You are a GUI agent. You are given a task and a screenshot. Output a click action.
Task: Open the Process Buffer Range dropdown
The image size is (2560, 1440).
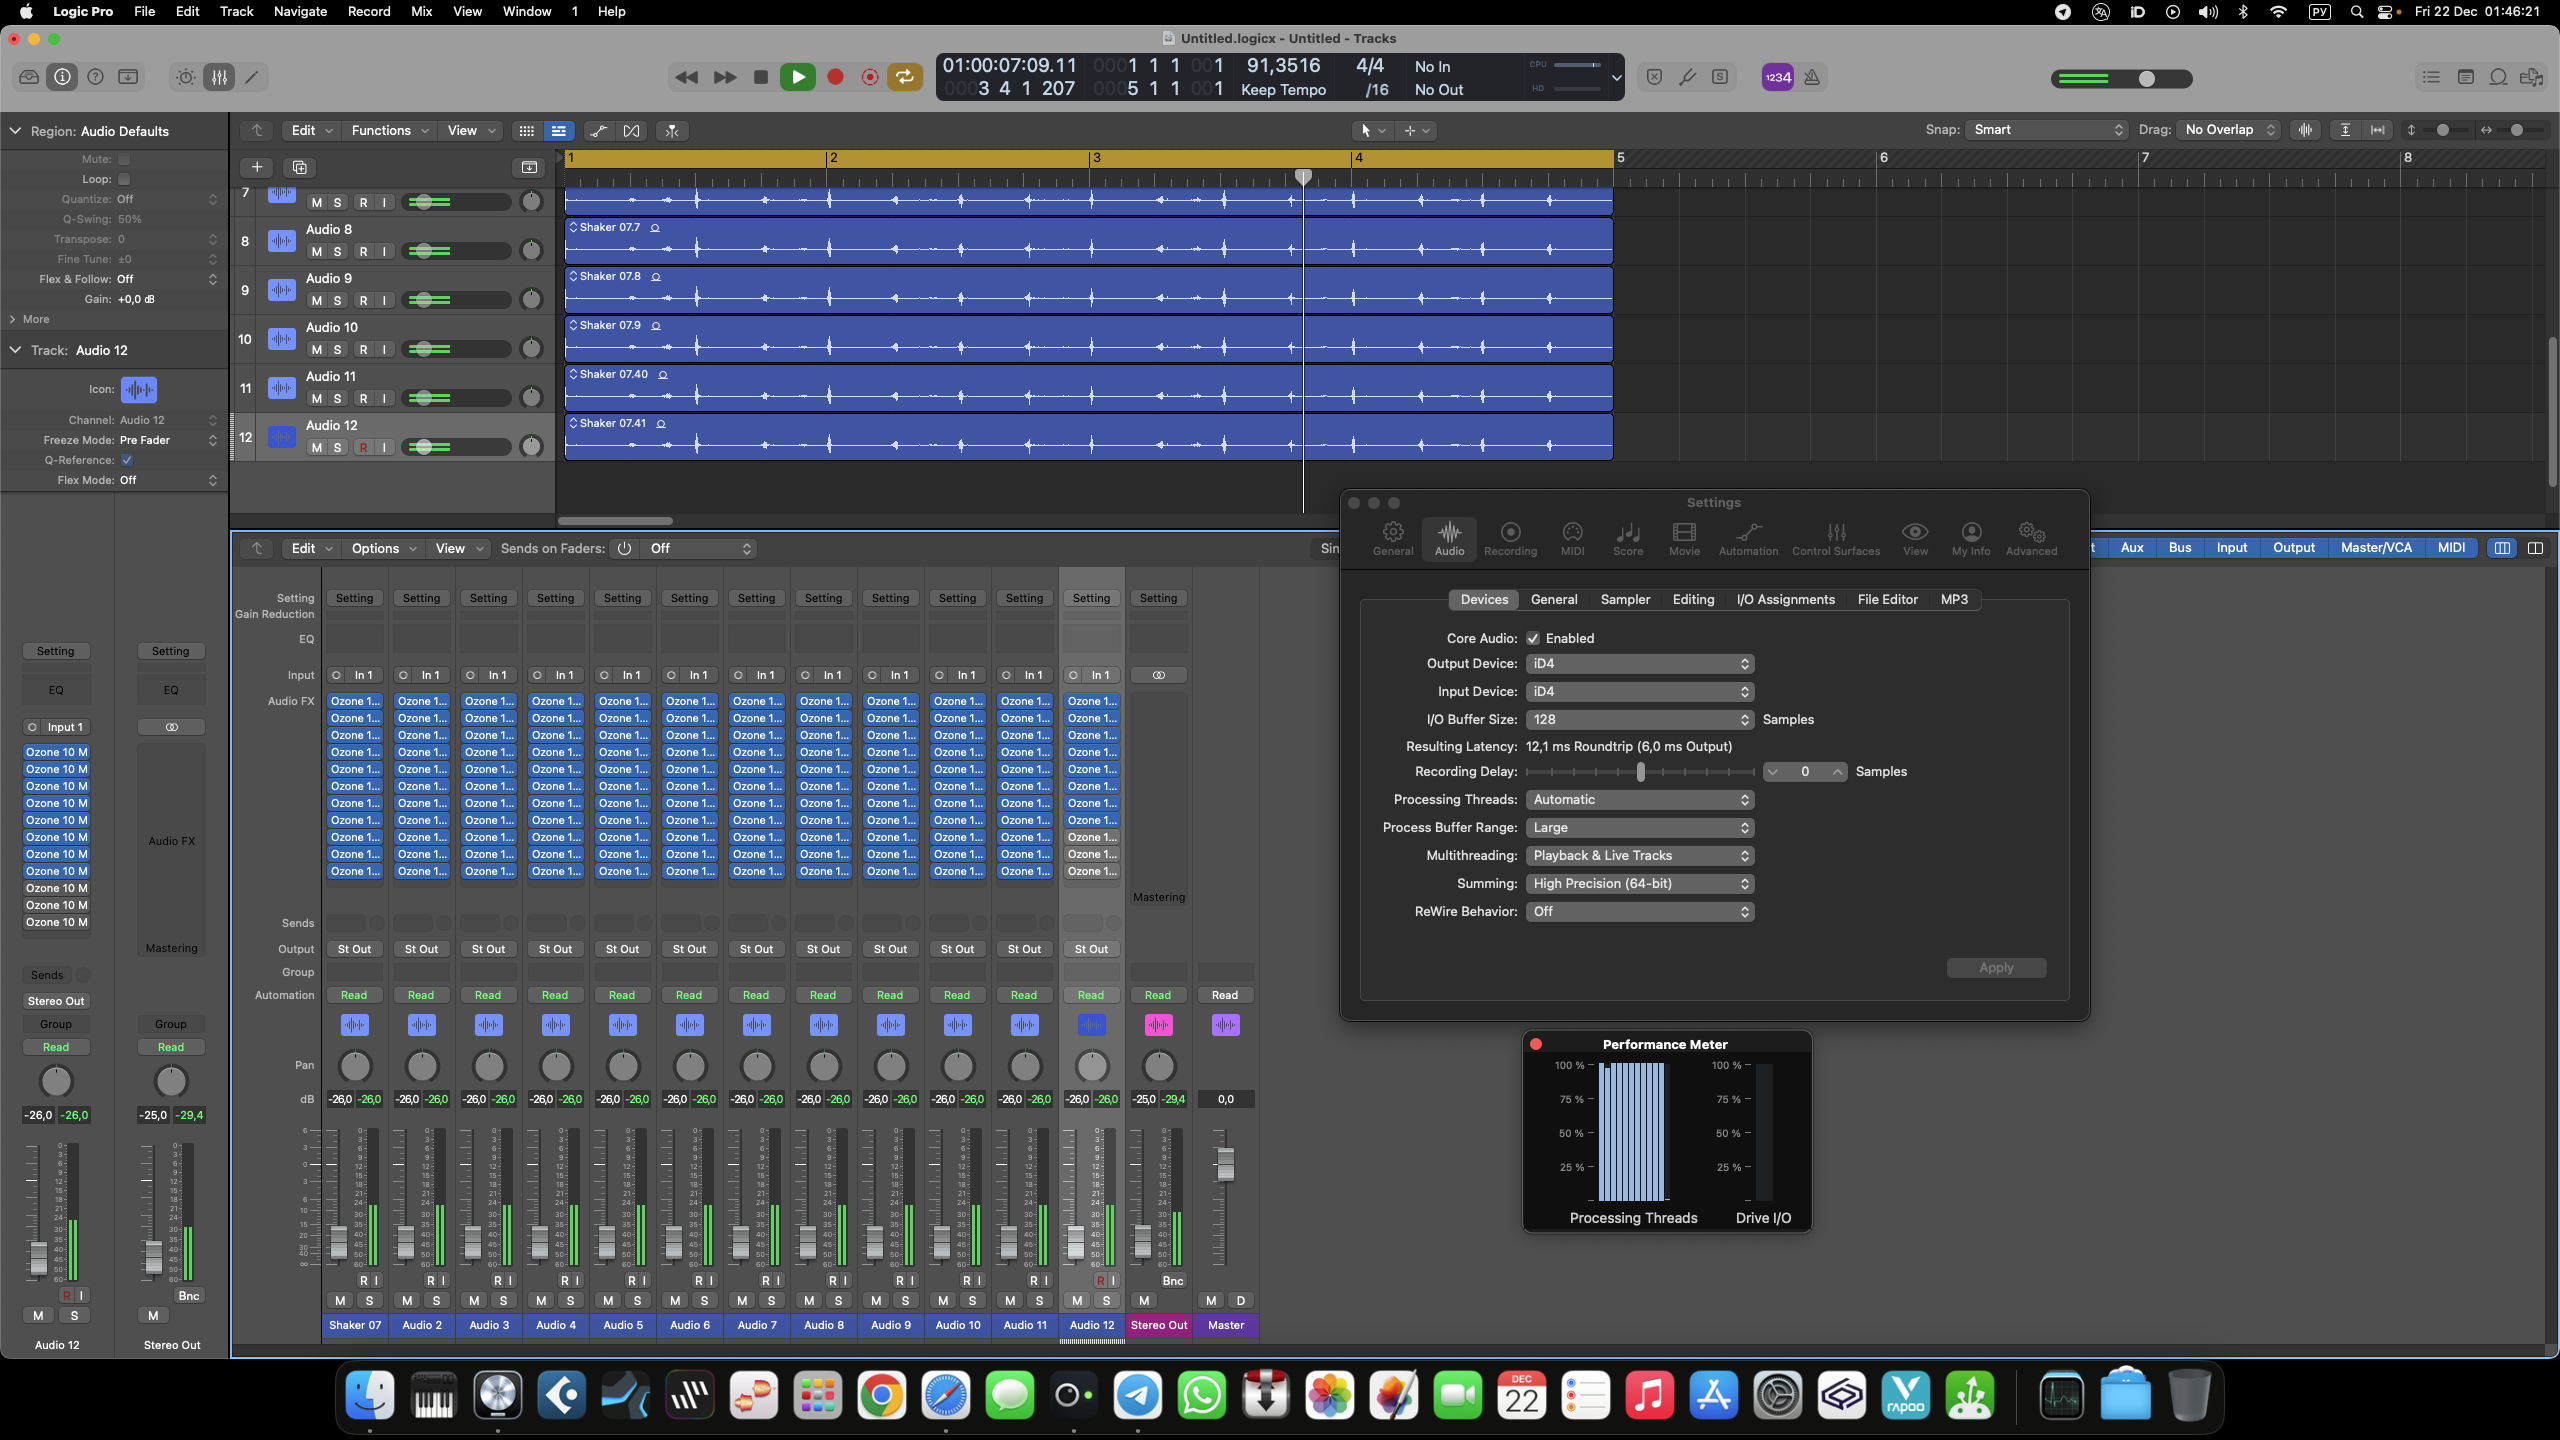point(1639,827)
